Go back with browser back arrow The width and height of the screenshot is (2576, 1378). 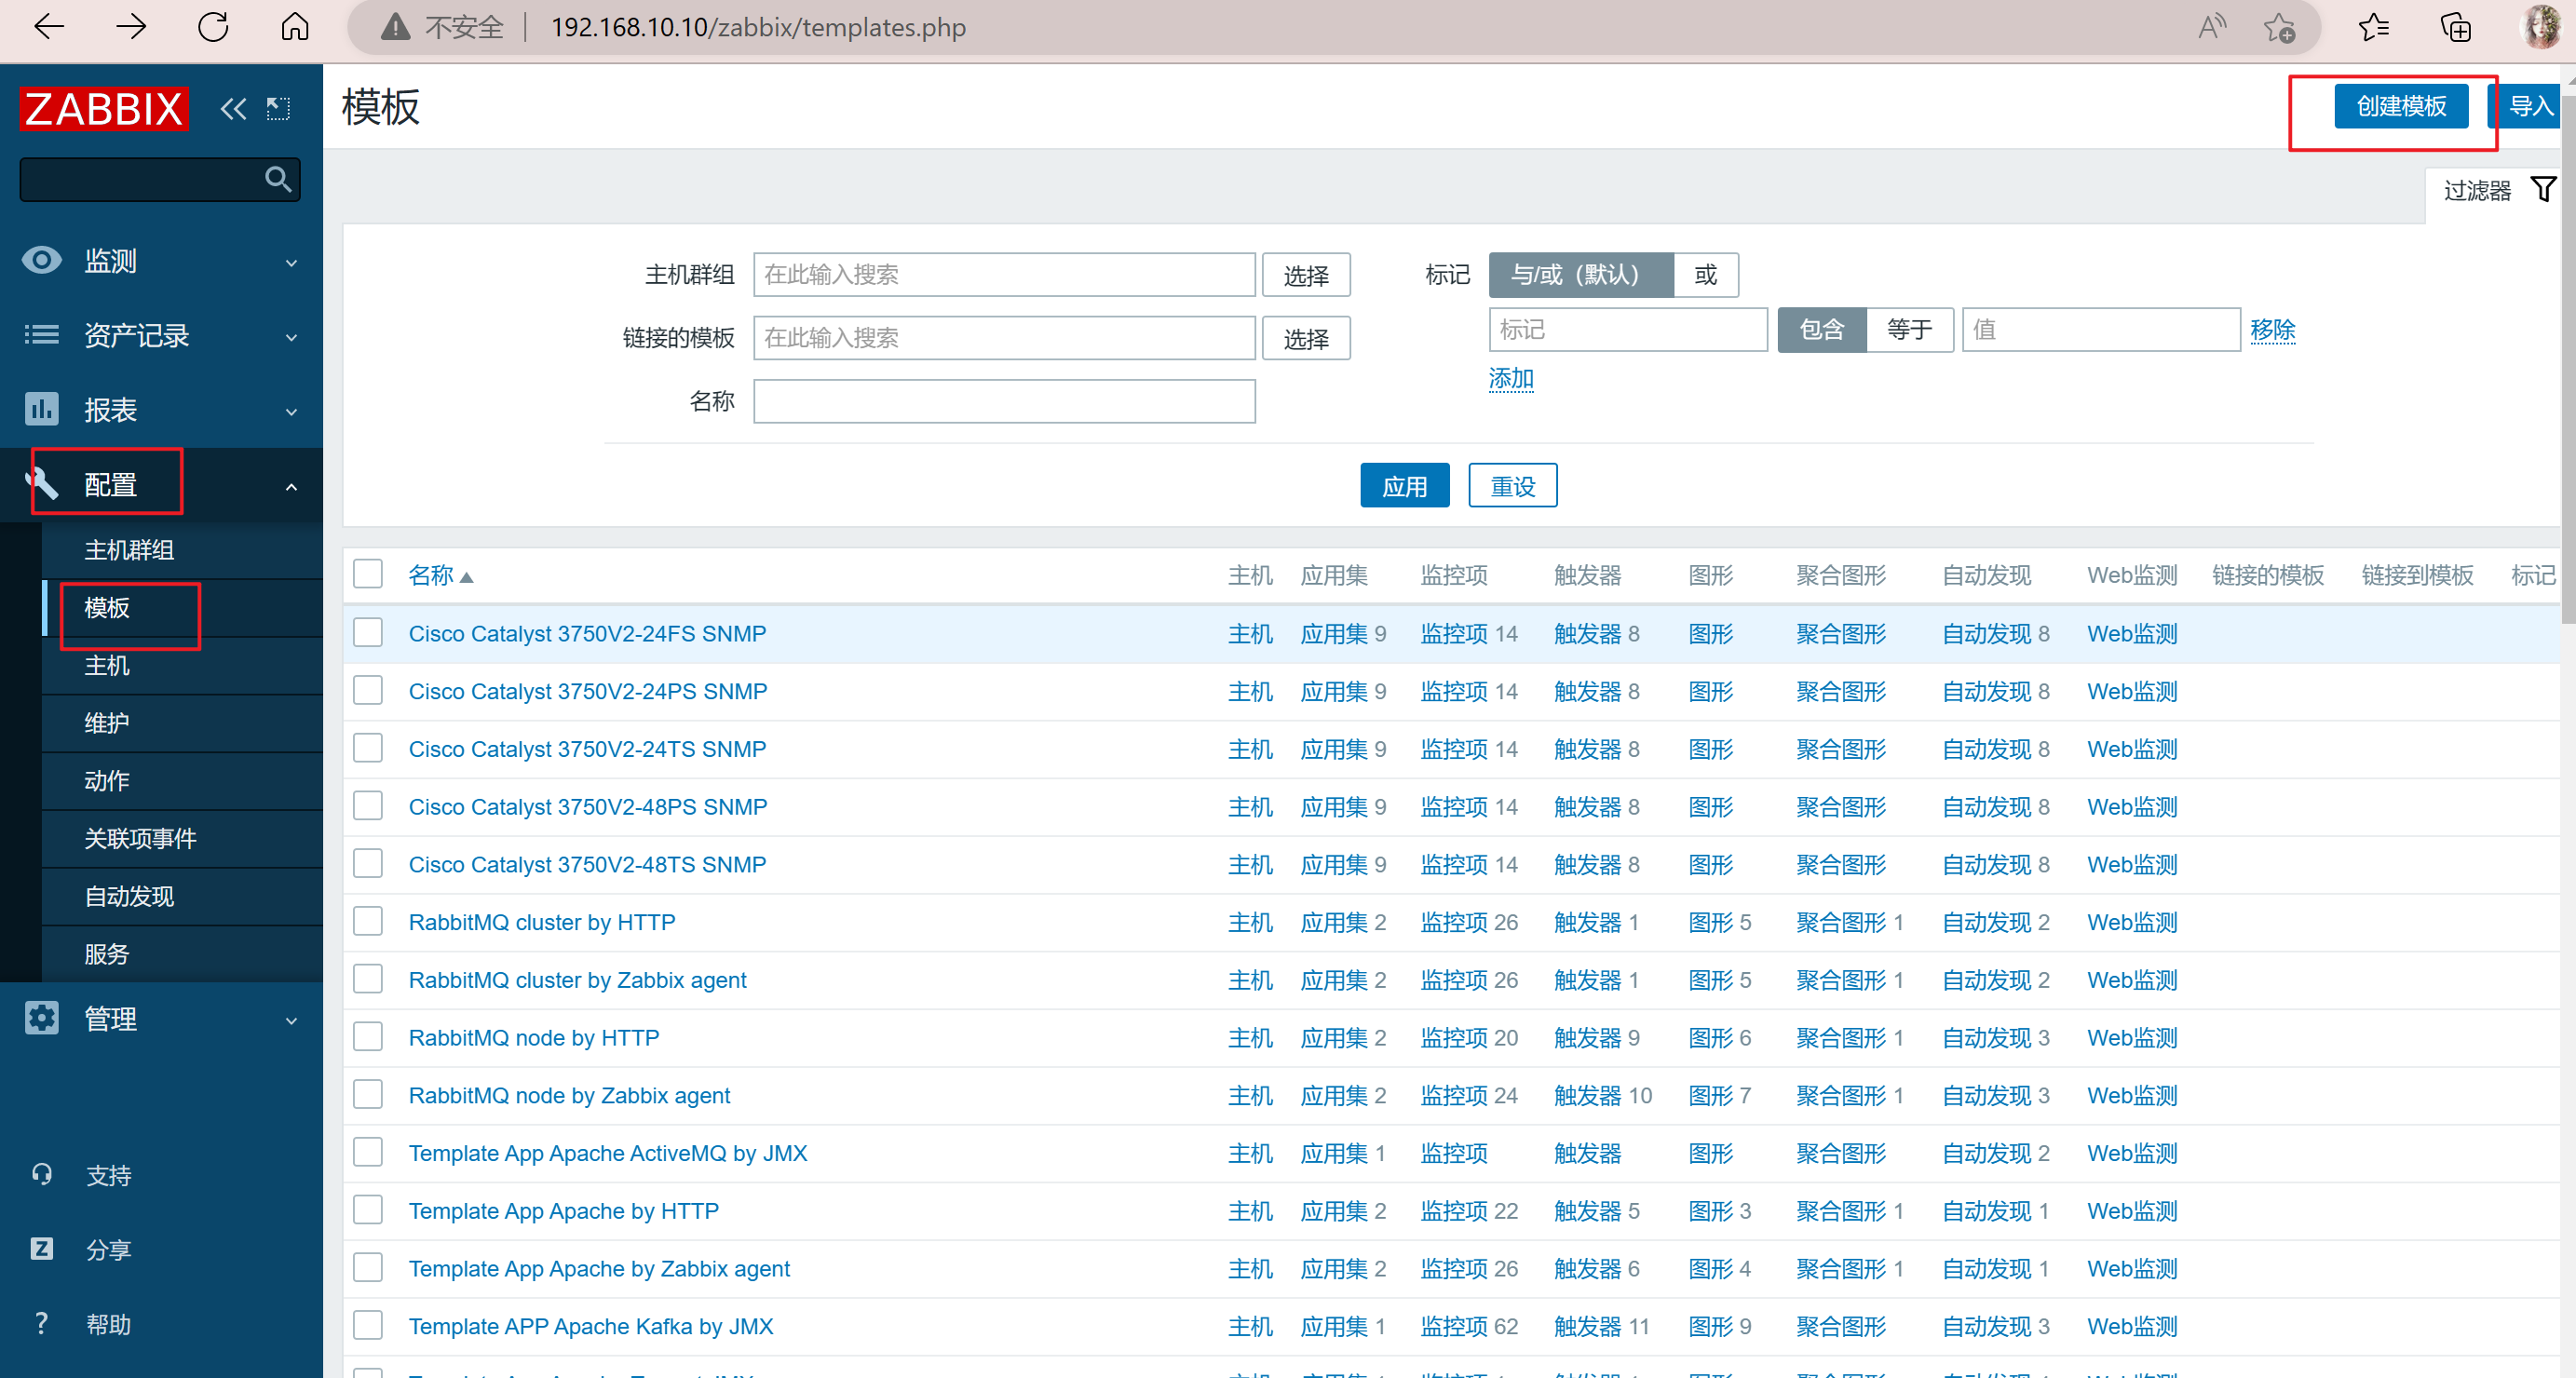coord(48,27)
